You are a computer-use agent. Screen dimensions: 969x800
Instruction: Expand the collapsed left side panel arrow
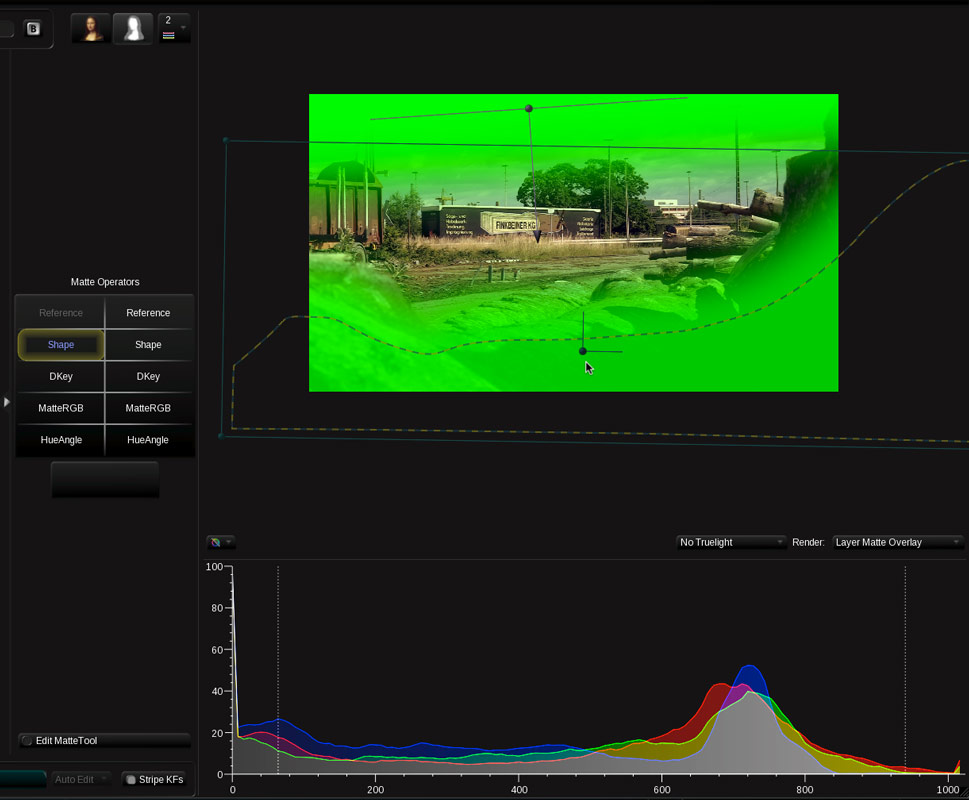(6, 402)
